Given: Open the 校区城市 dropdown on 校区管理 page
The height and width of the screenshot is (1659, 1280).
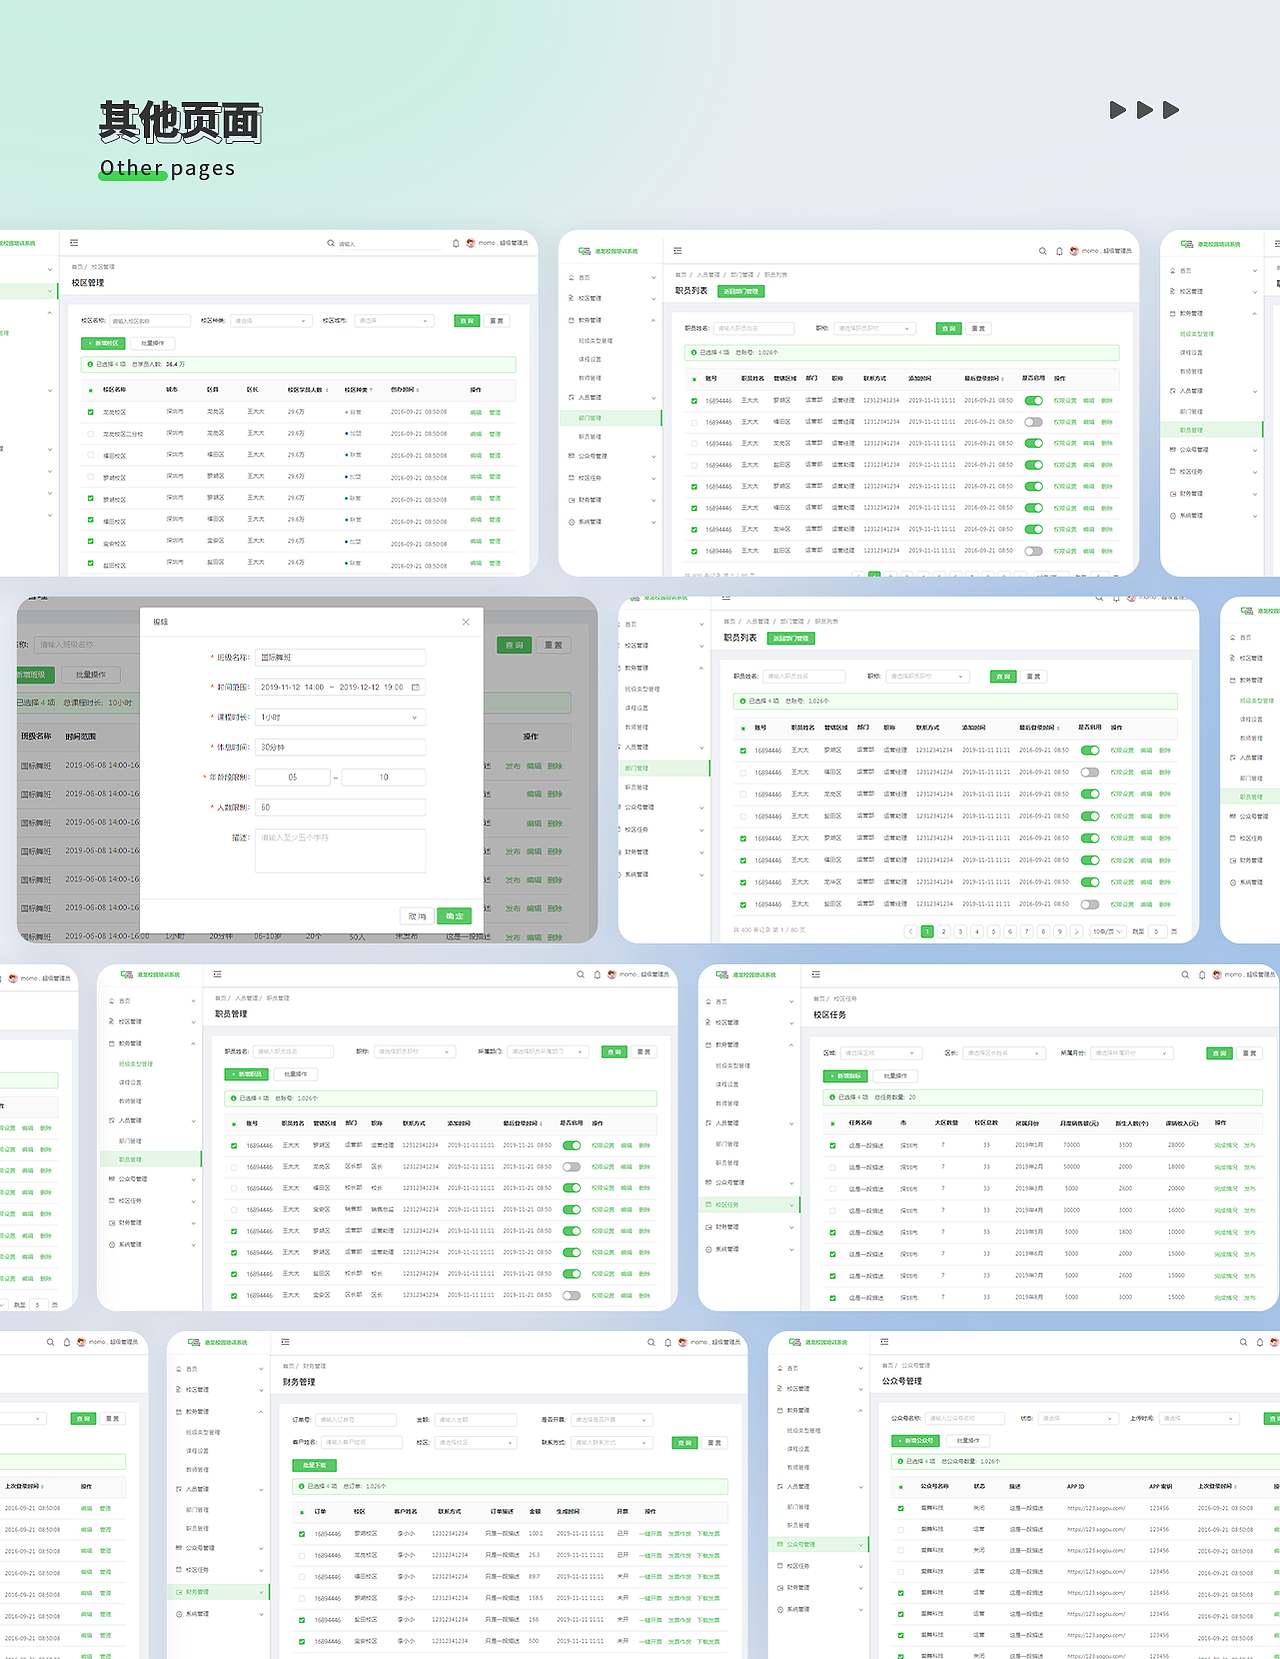Looking at the screenshot, I should (x=394, y=321).
